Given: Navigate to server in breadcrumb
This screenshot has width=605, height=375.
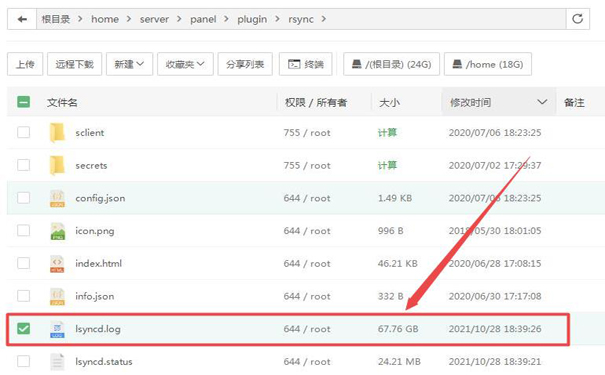Looking at the screenshot, I should 154,19.
